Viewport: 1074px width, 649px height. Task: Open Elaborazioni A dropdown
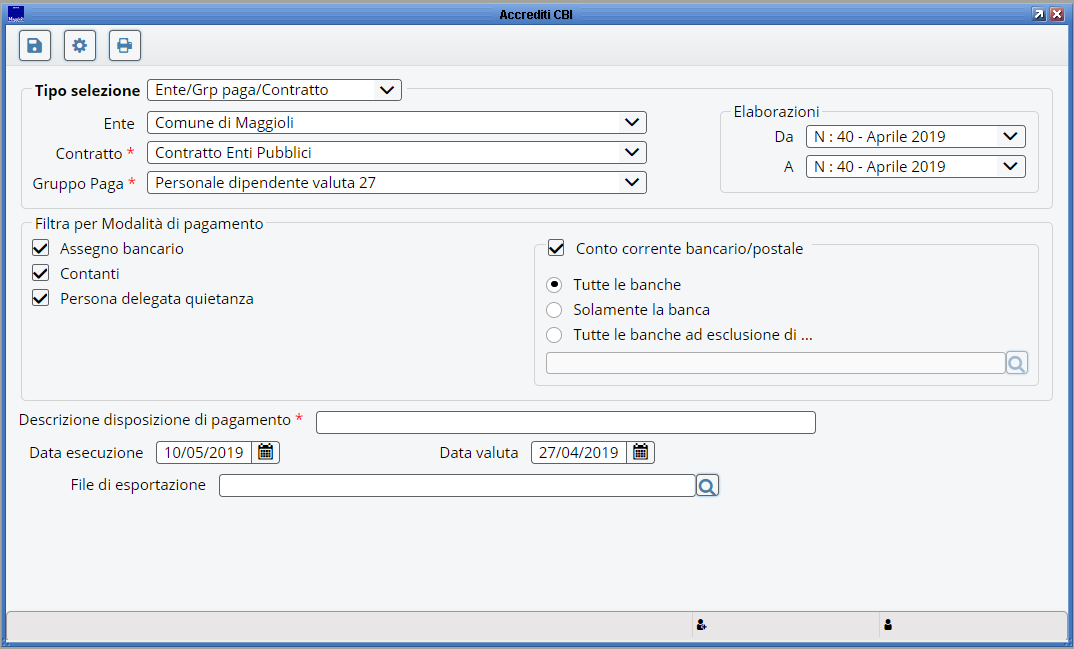[916, 166]
